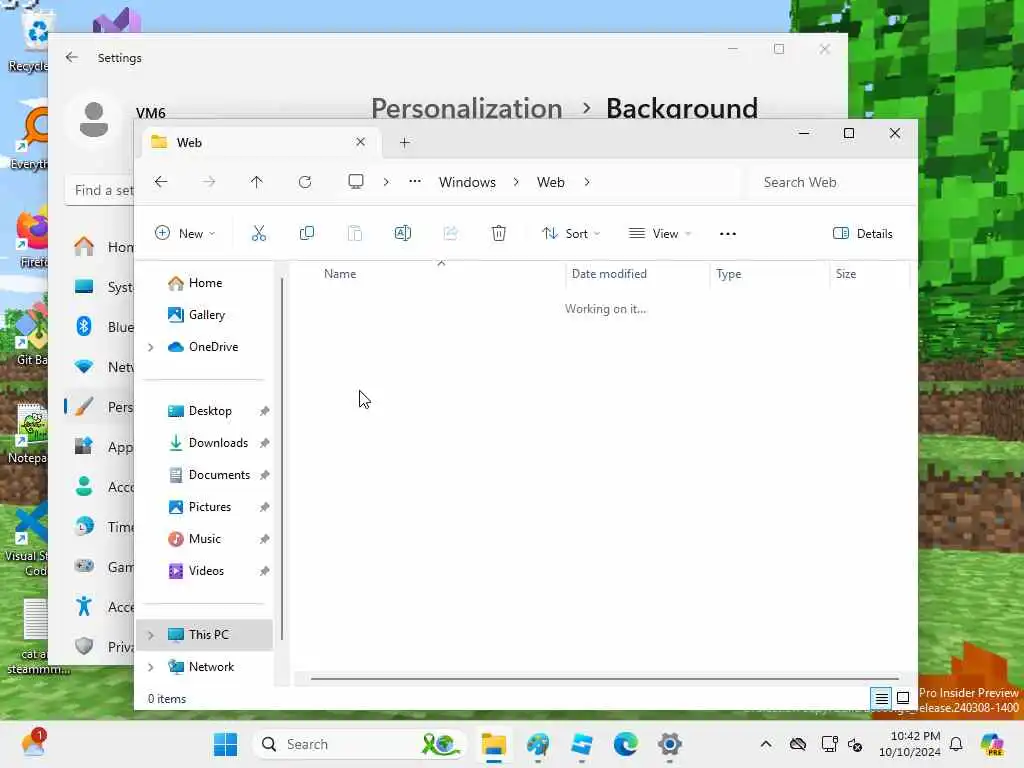
Task: Click the Delete trash icon
Action: pos(498,233)
